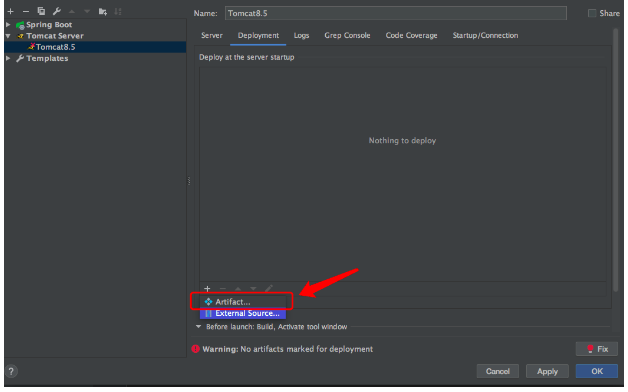Choose Artifact... from the popup menu
The image size is (628, 392).
243,302
